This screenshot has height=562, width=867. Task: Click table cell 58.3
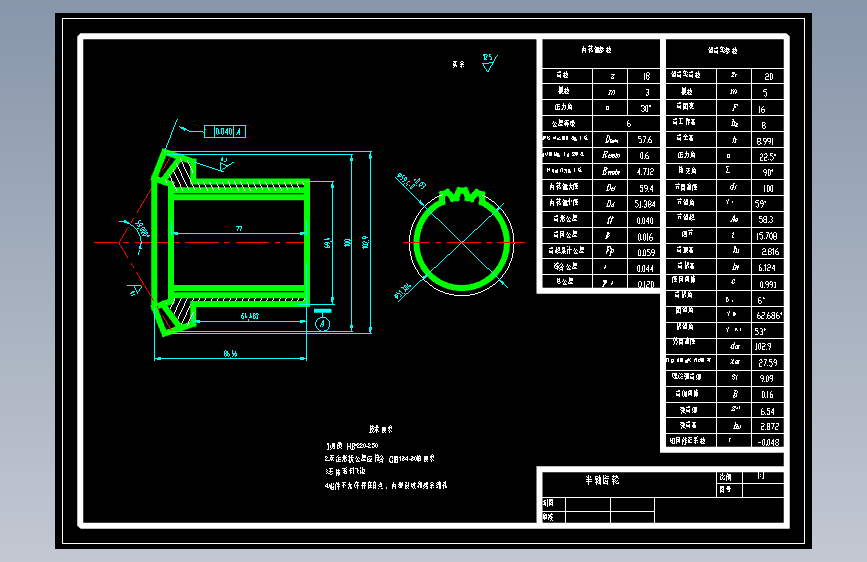click(x=766, y=220)
